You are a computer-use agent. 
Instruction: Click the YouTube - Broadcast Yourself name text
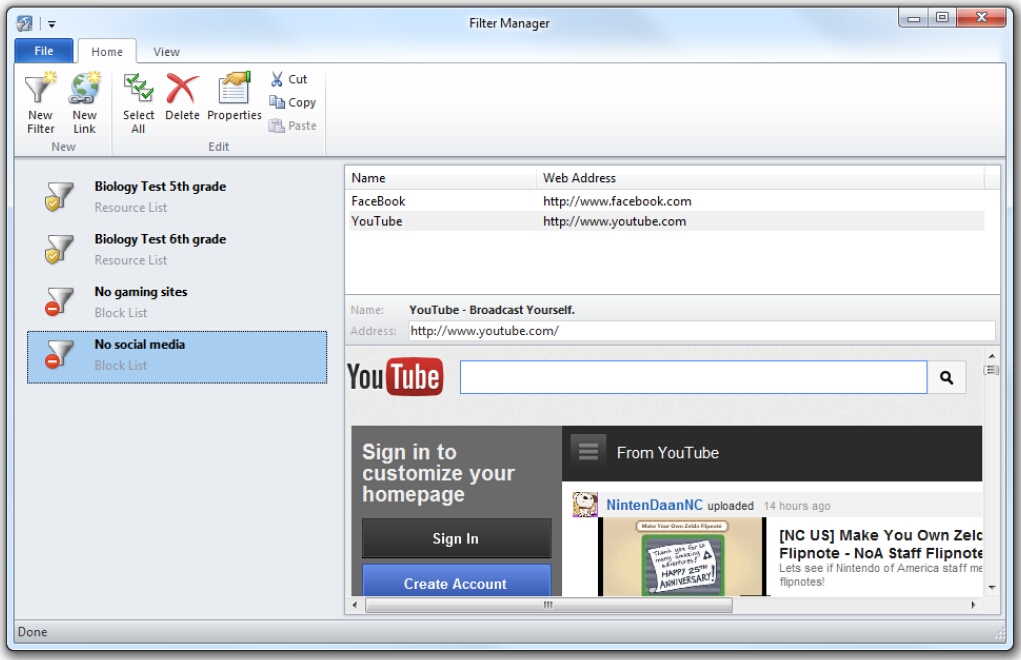click(x=492, y=310)
